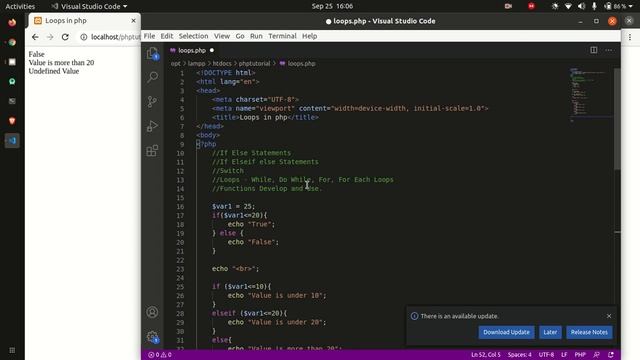Click the line 23 echo br statement
This screenshot has height=360, width=640.
(235, 269)
